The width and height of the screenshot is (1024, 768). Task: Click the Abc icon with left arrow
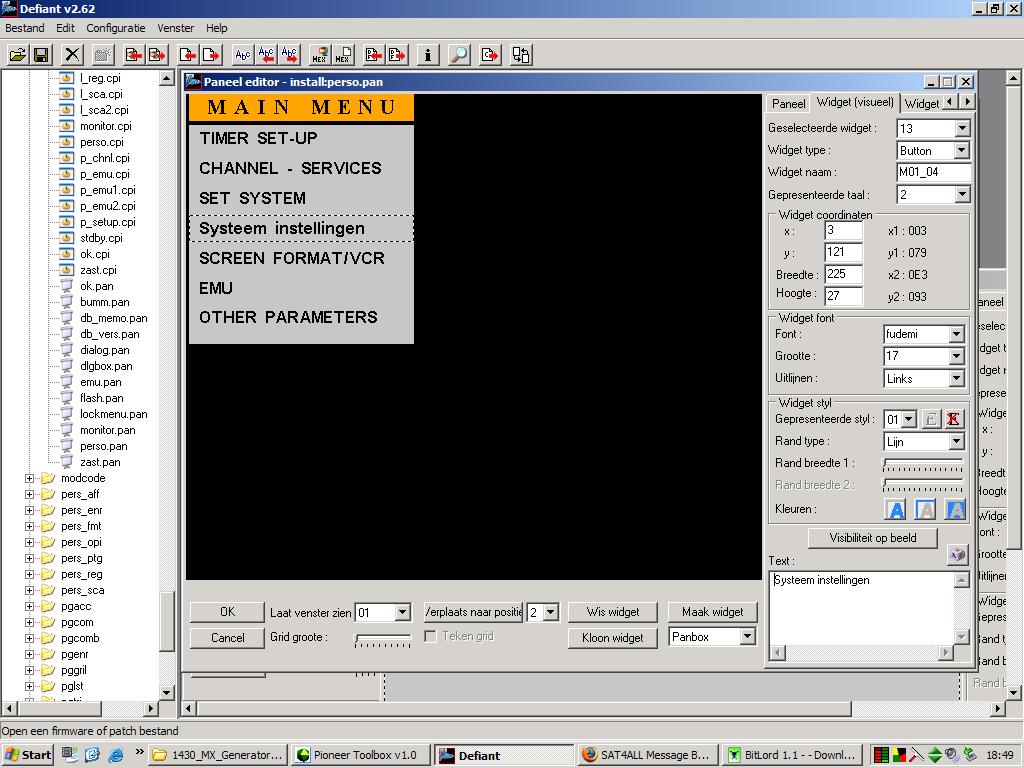click(266, 55)
